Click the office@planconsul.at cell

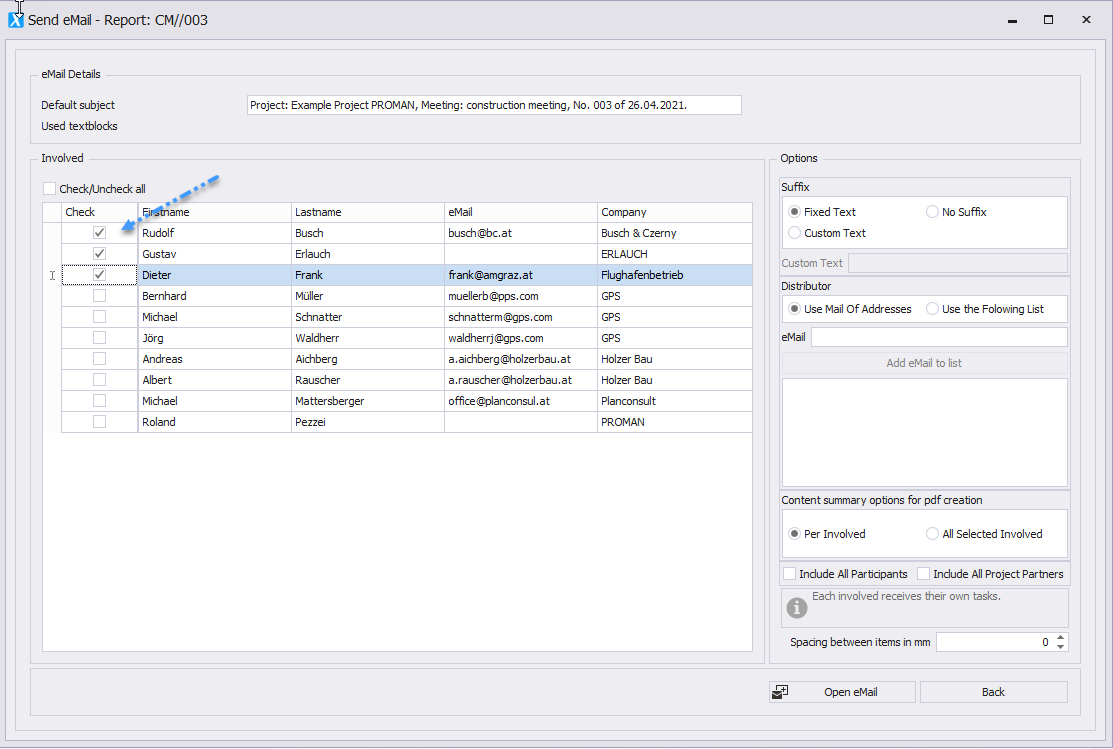(521, 401)
